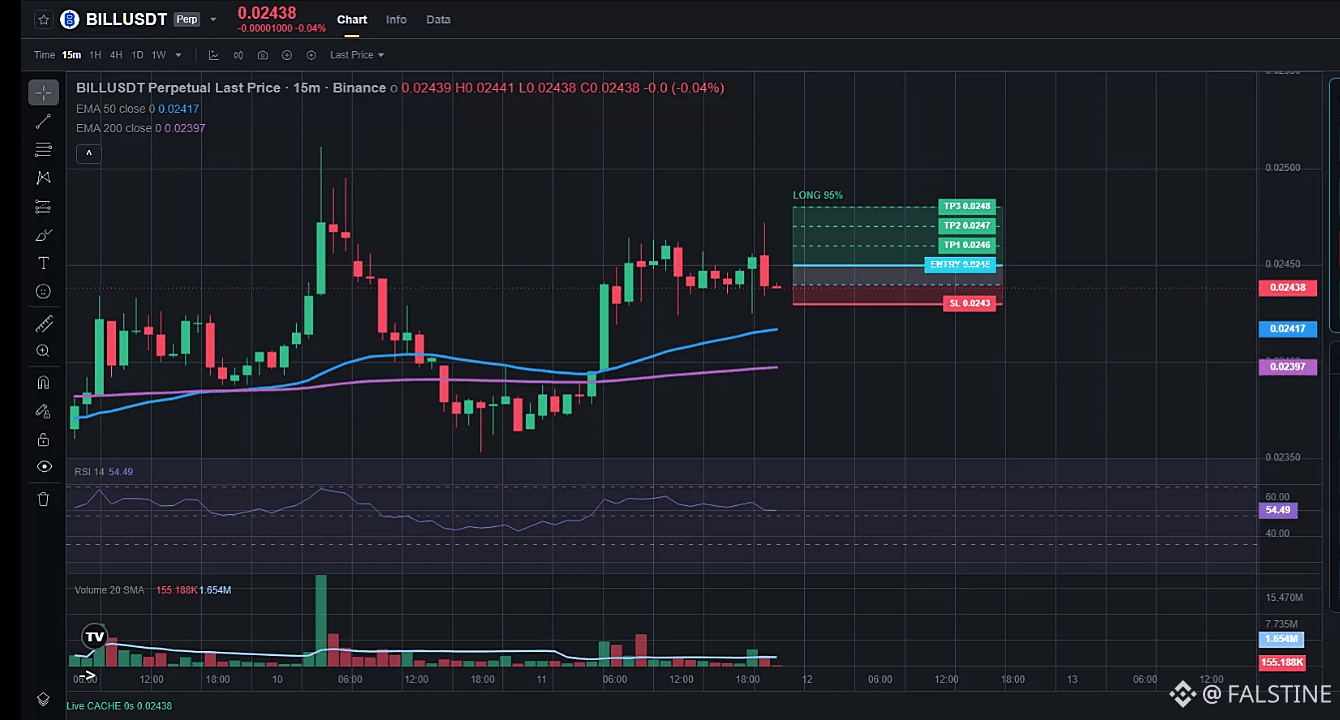Click the BILLUSDT coin logo
This screenshot has width=1340, height=720.
pyautogui.click(x=70, y=19)
